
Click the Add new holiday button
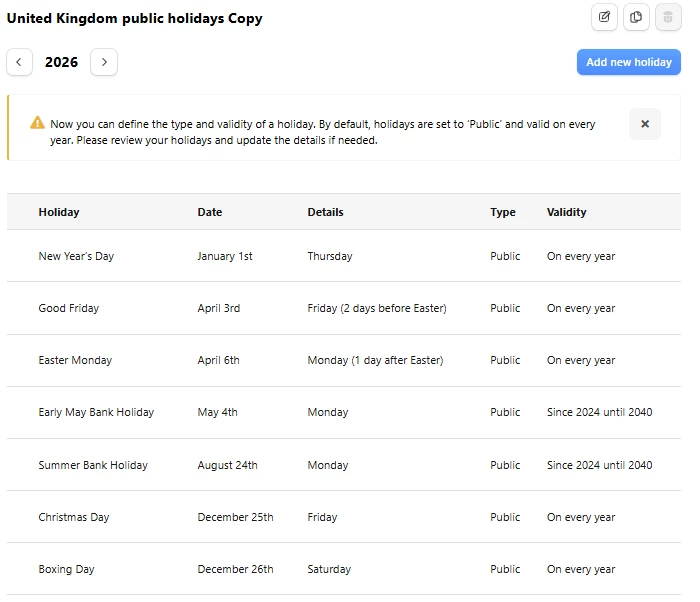[x=629, y=62]
